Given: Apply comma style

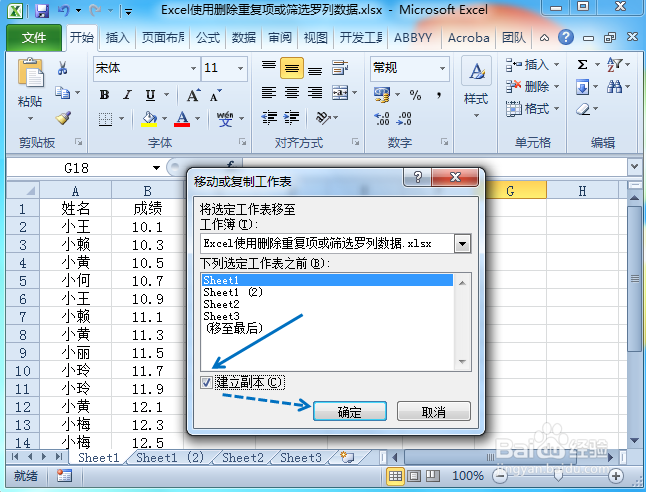Looking at the screenshot, I should coord(439,95).
